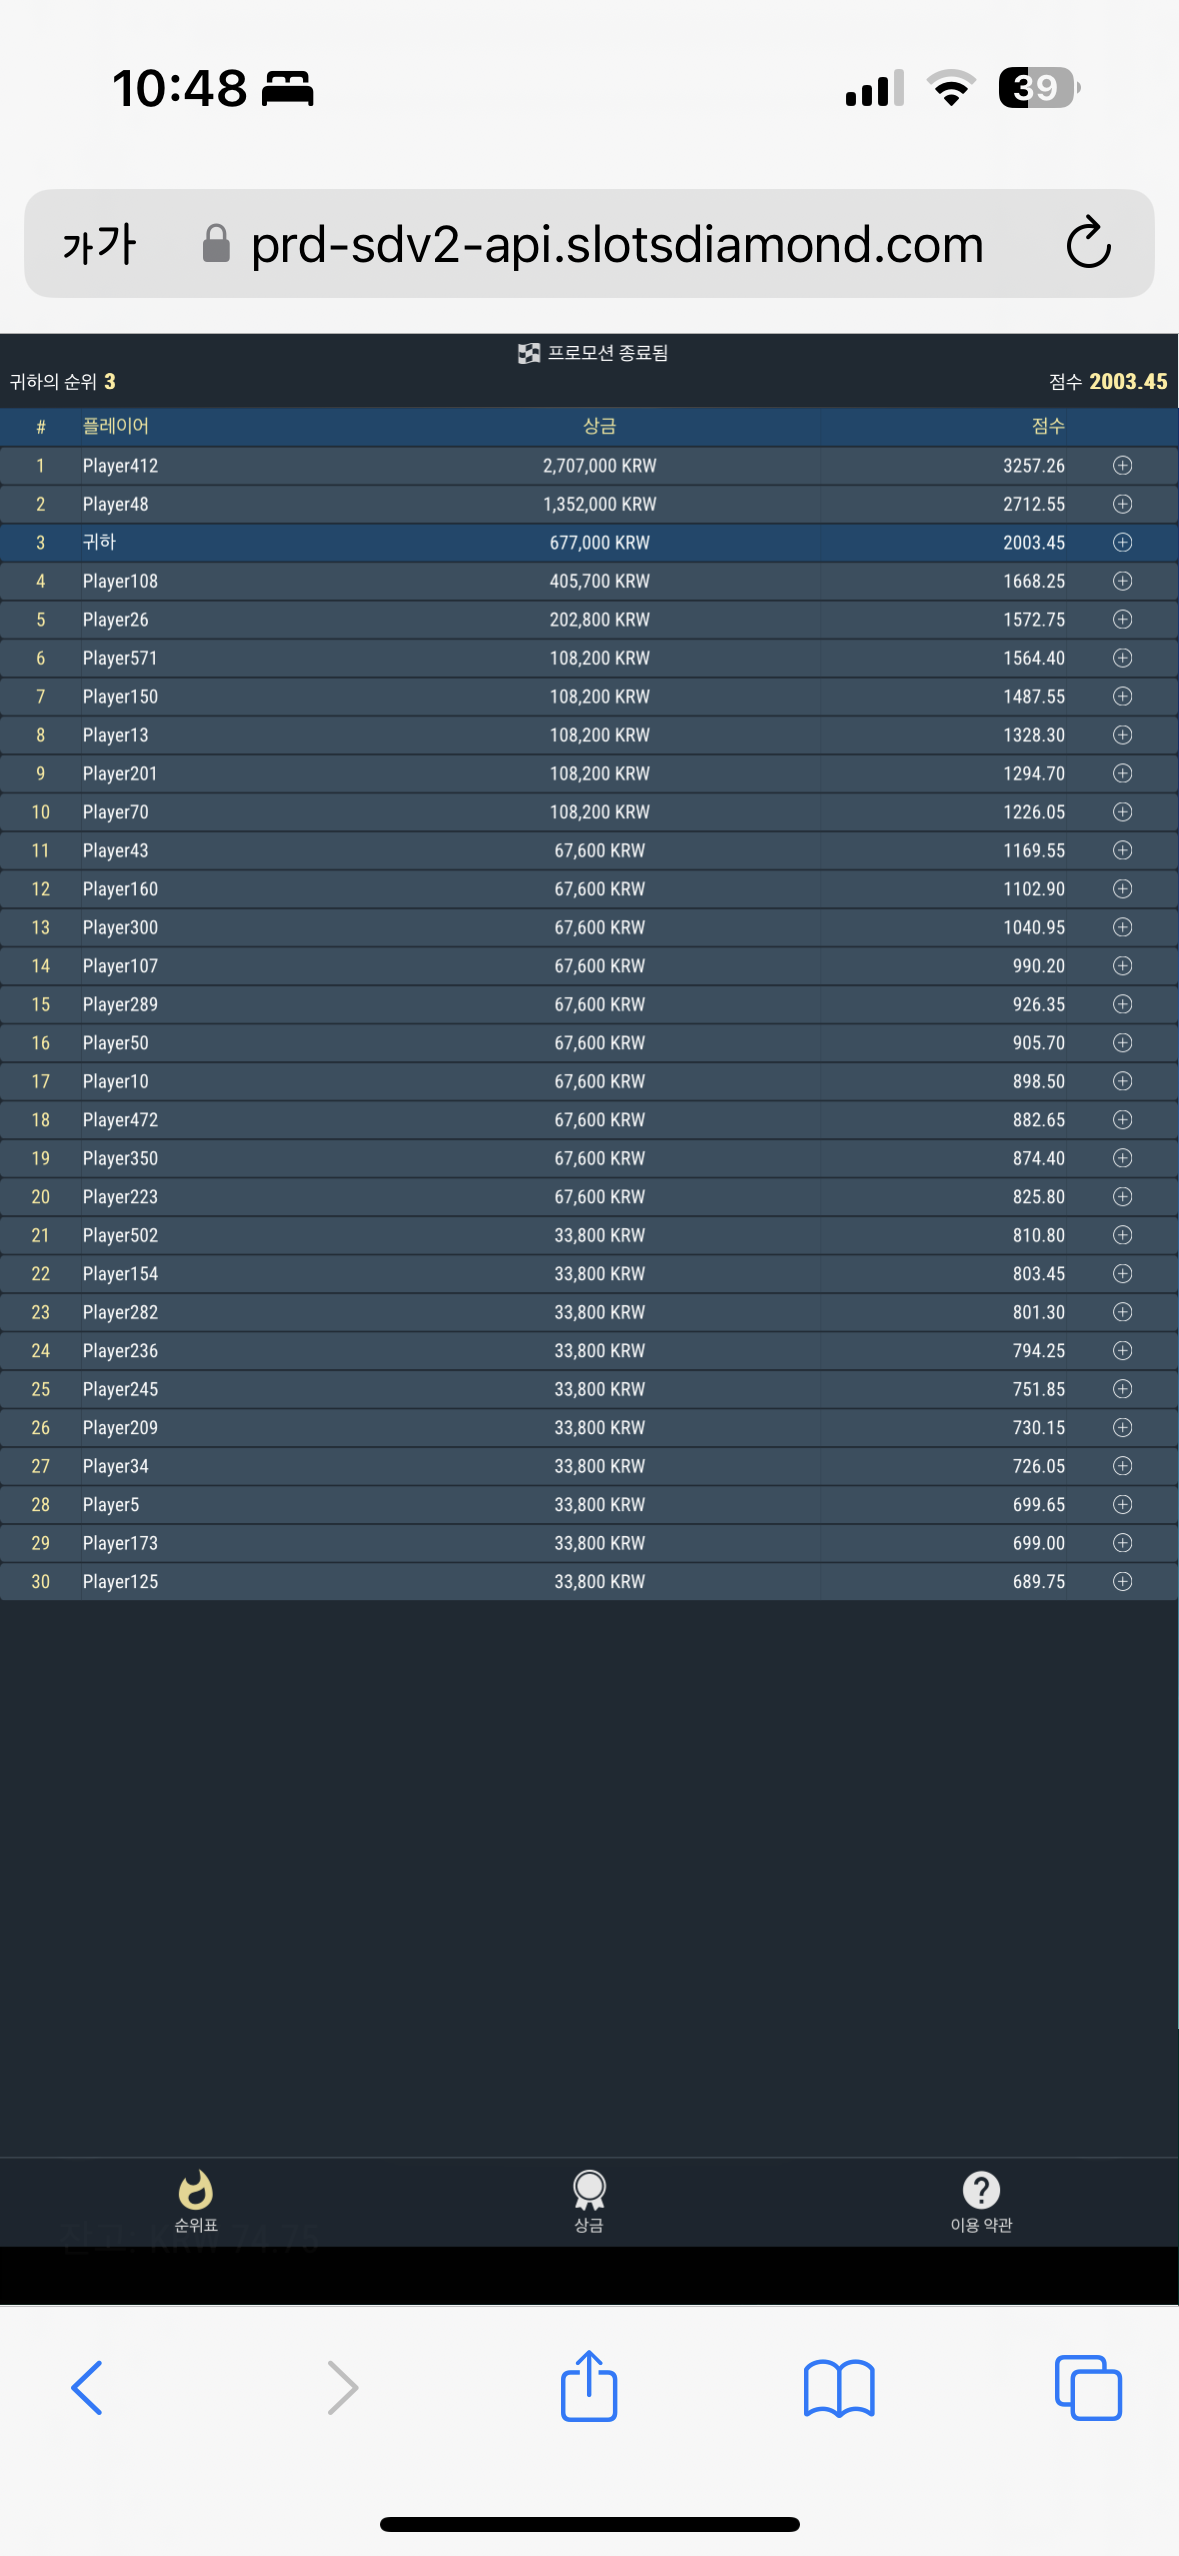1179x2556 pixels.
Task: Tap the 가가 reader text-size icon
Action: (x=99, y=244)
